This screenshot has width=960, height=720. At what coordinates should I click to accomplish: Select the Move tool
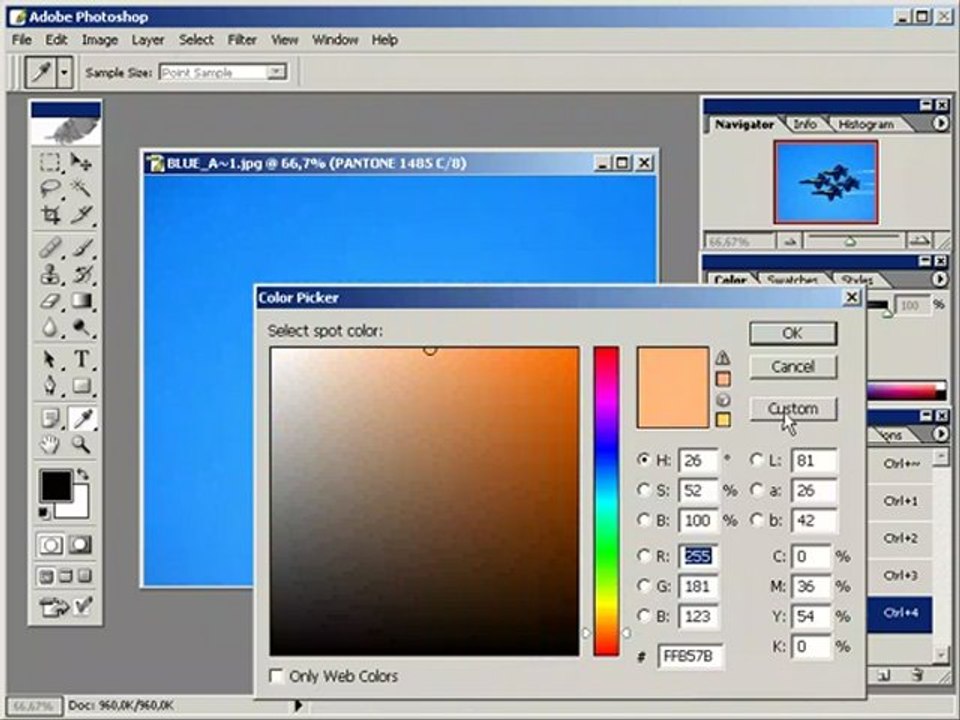[81, 162]
